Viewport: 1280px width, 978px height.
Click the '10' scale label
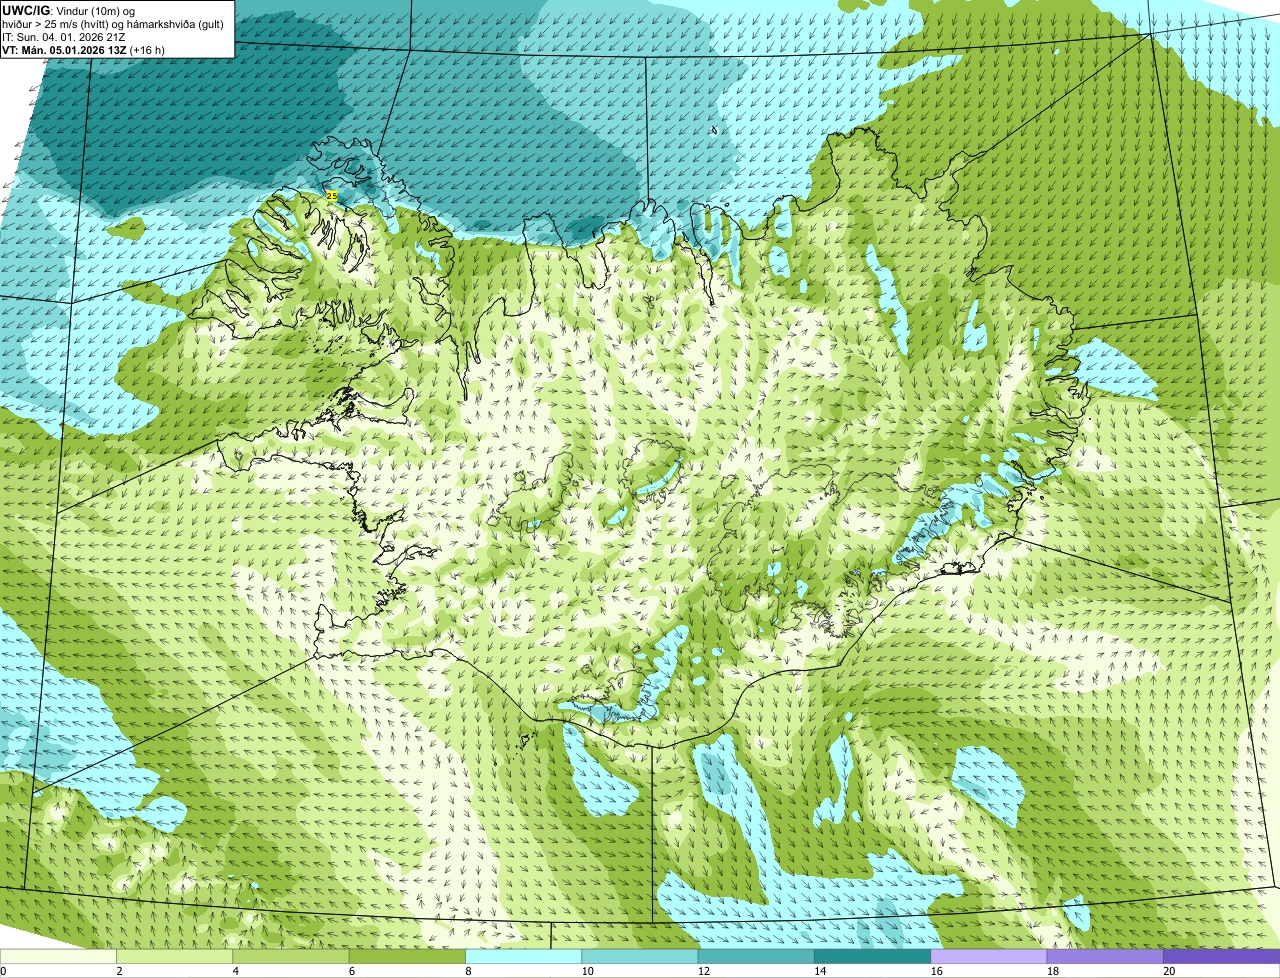(x=587, y=971)
